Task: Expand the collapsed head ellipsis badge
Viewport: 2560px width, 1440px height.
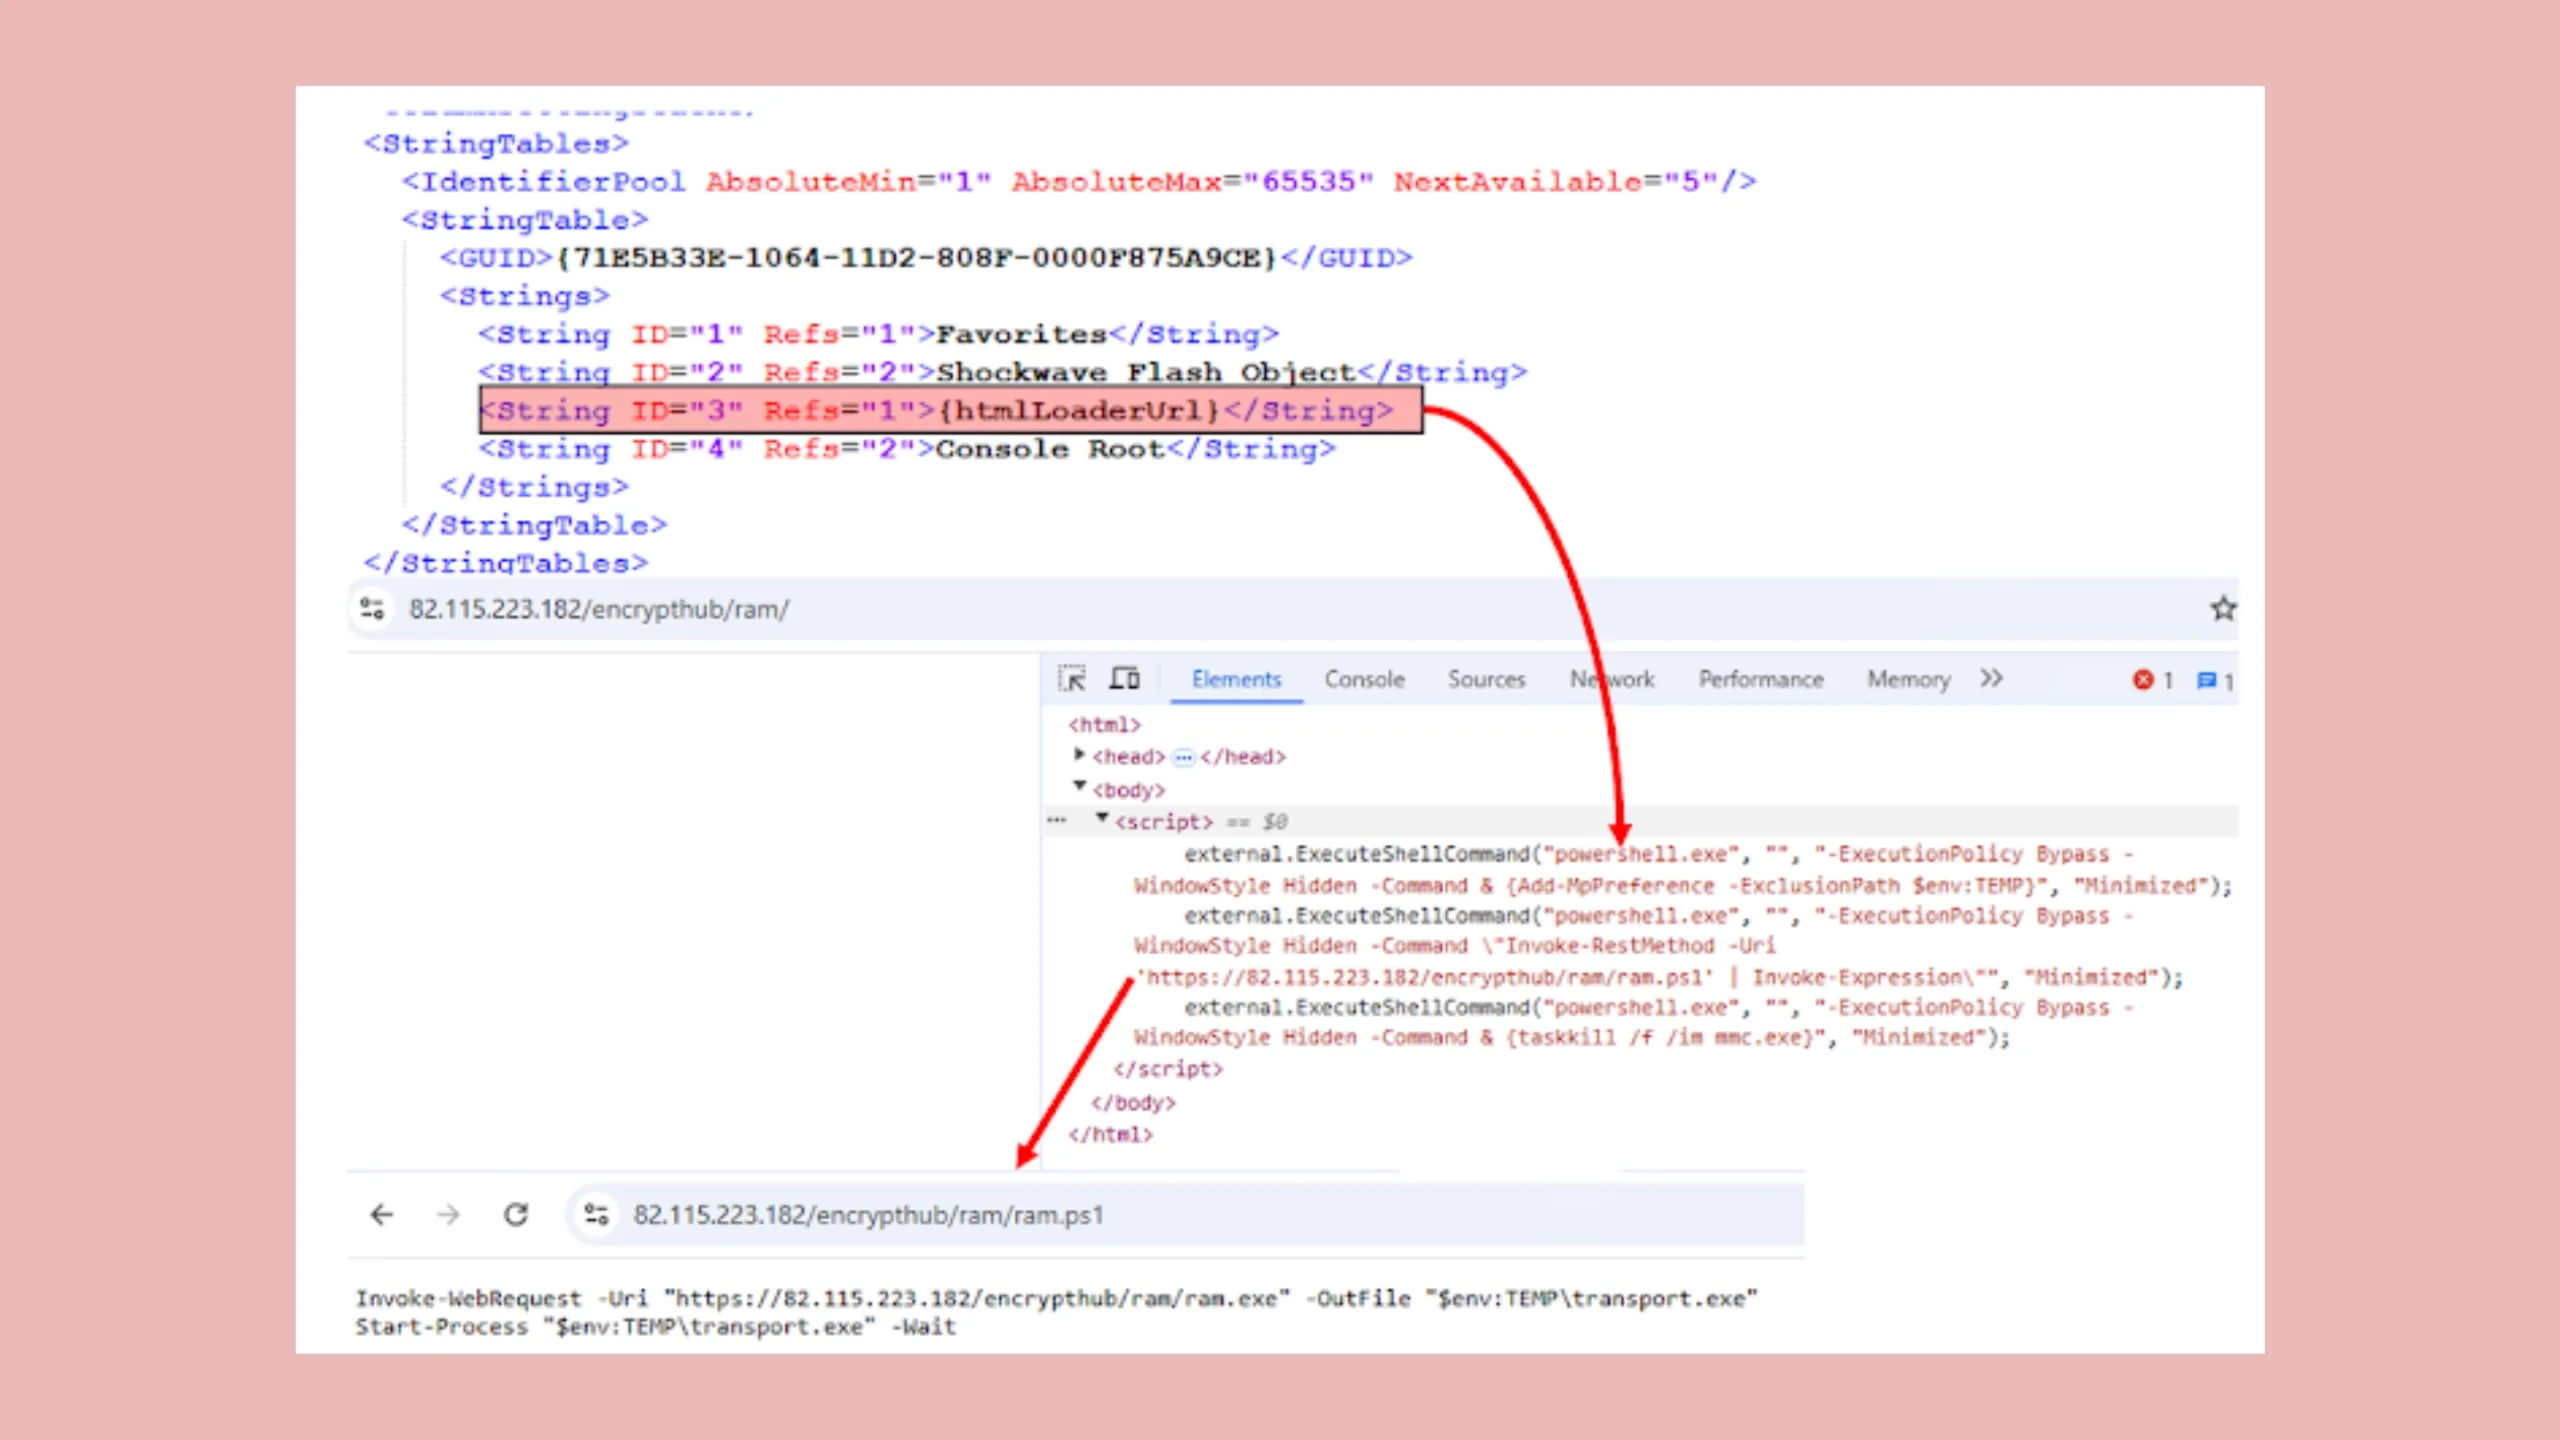Action: point(1183,757)
